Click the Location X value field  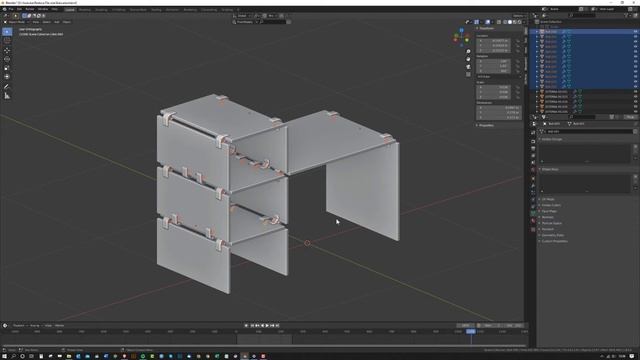[493, 40]
